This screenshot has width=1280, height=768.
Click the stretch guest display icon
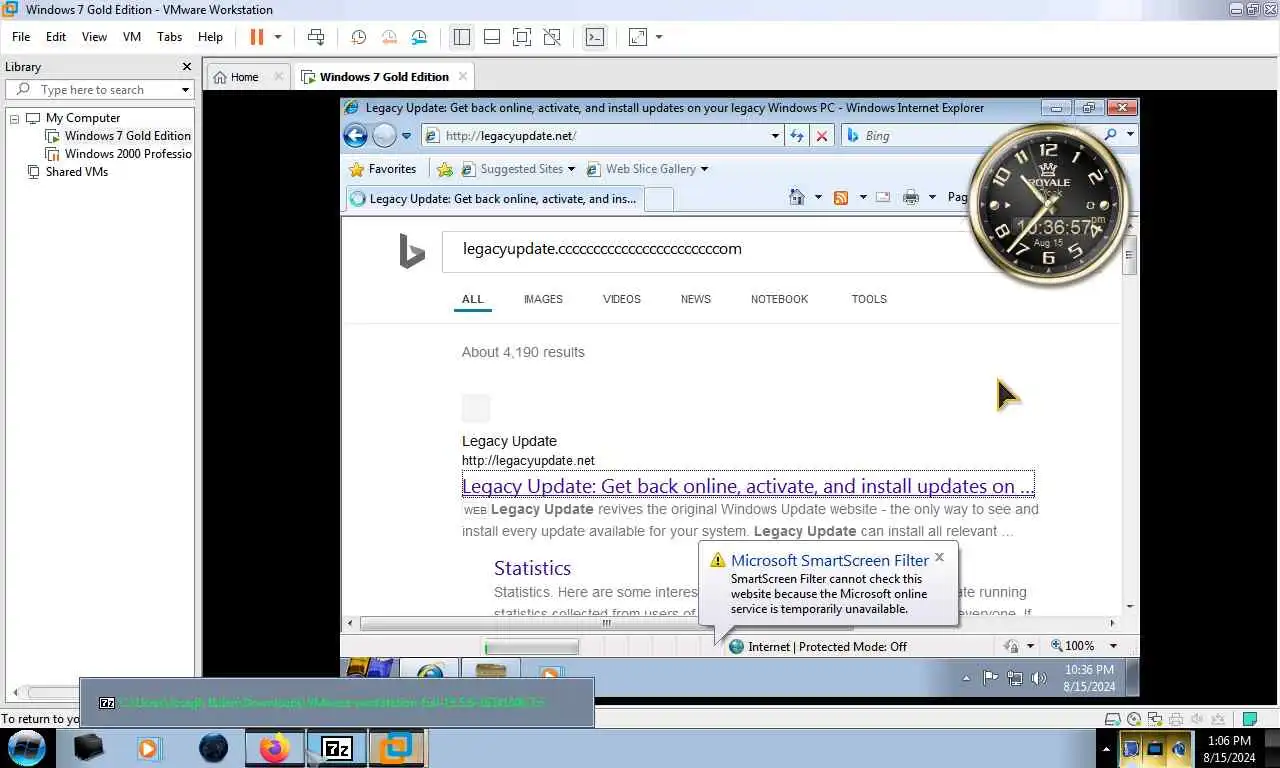[x=637, y=37]
